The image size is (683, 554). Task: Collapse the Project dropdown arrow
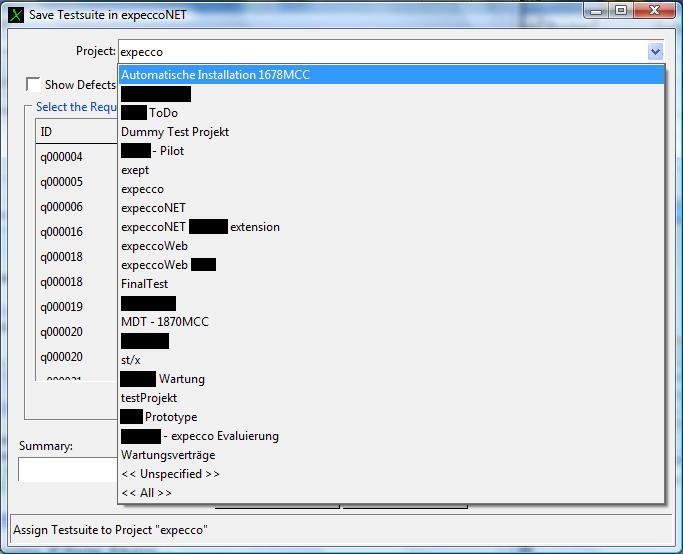(654, 51)
